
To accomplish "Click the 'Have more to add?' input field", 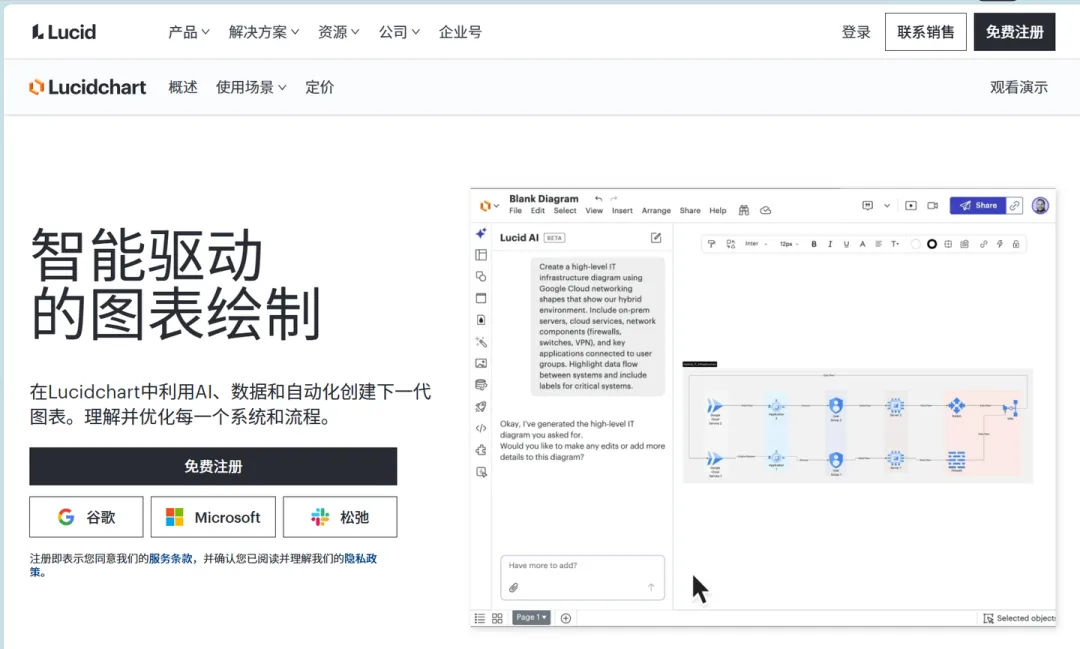I will pyautogui.click(x=583, y=577).
